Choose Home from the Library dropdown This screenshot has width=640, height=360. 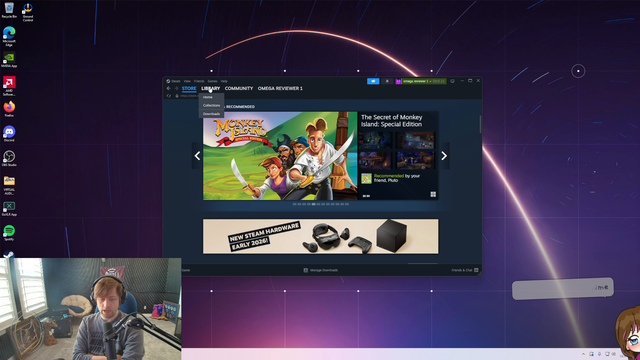click(211, 97)
